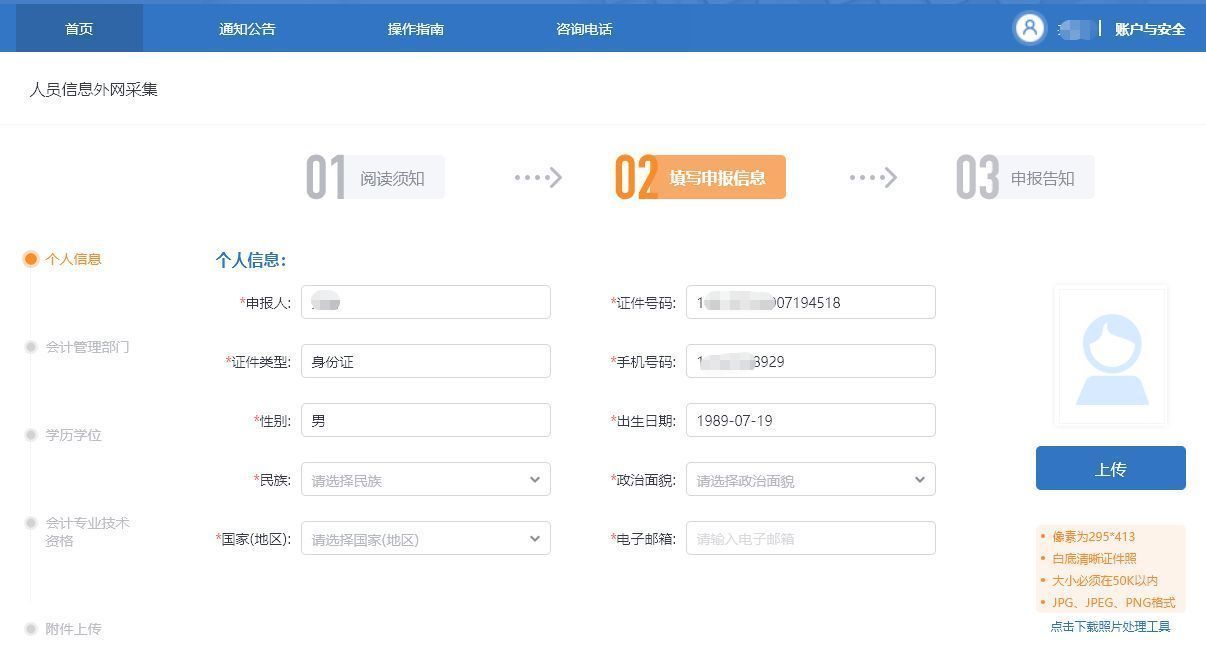Open the 咨询电话 tab
This screenshot has width=1206, height=652.
584,28
